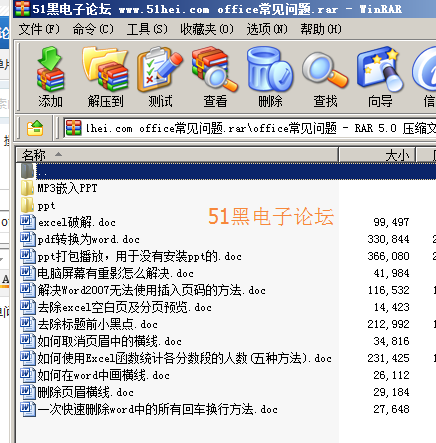
Task: Click the 测试 (Test) toolbar icon
Action: pyautogui.click(x=160, y=69)
